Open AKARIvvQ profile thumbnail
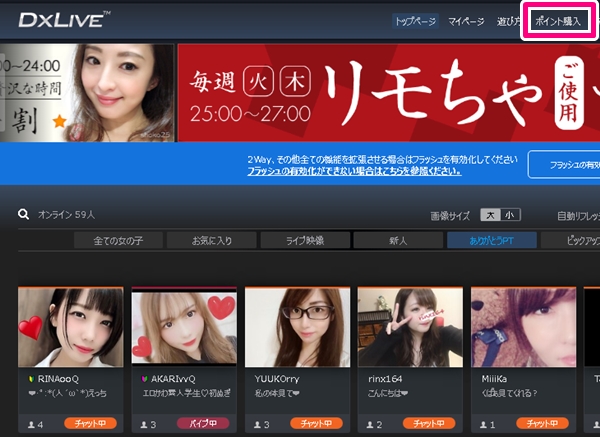This screenshot has height=437, width=600. 184,328
